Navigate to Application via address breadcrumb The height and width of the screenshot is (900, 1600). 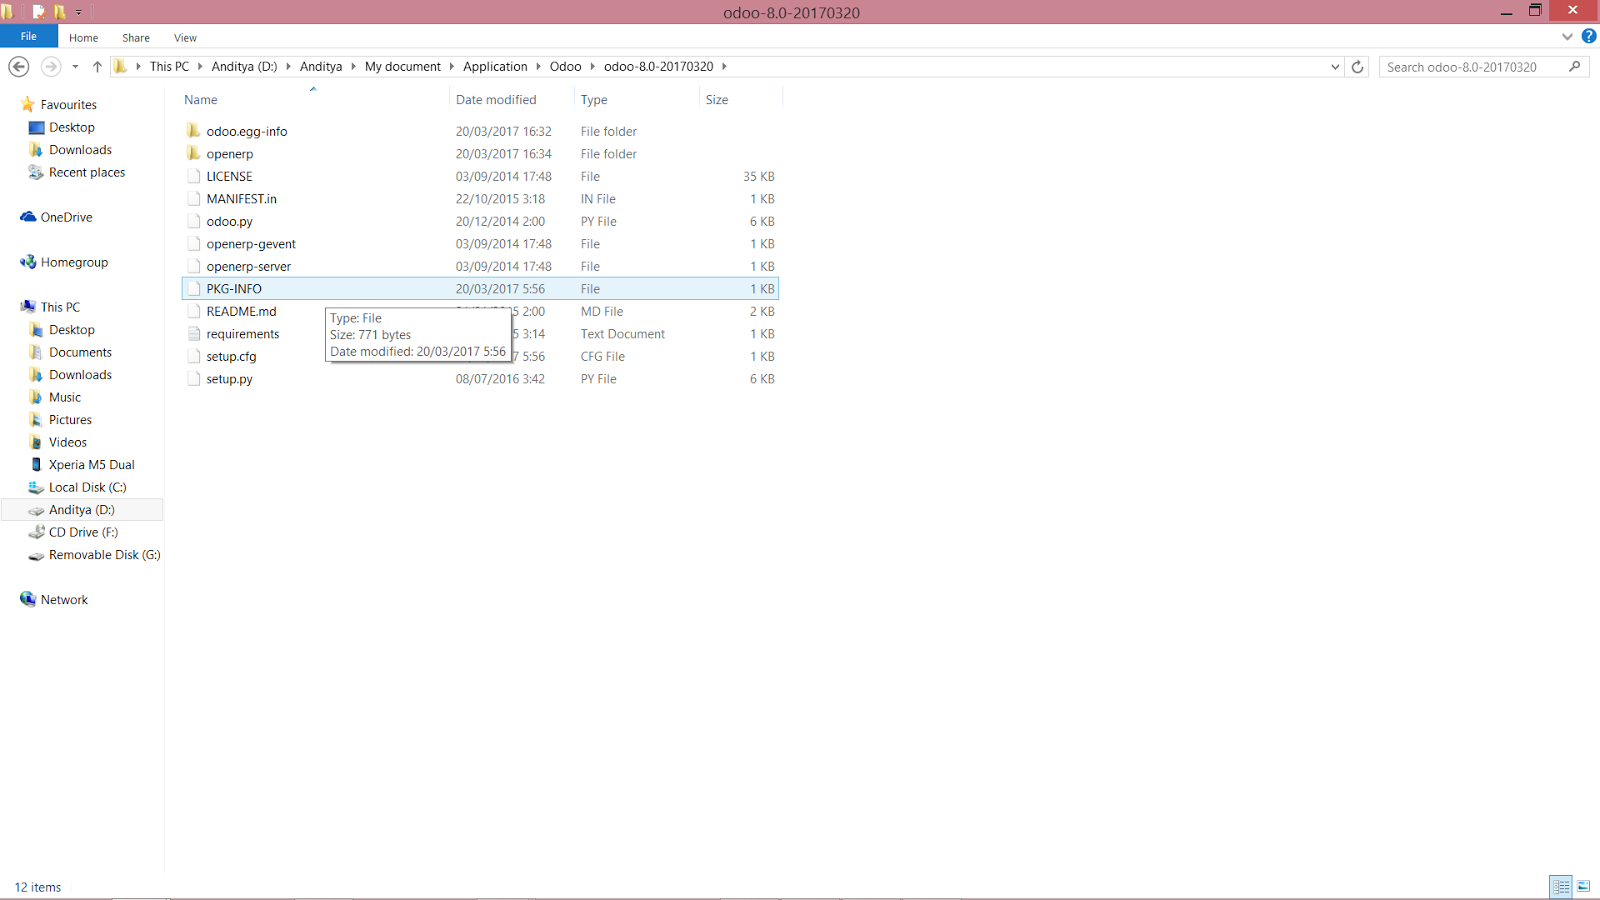tap(495, 67)
